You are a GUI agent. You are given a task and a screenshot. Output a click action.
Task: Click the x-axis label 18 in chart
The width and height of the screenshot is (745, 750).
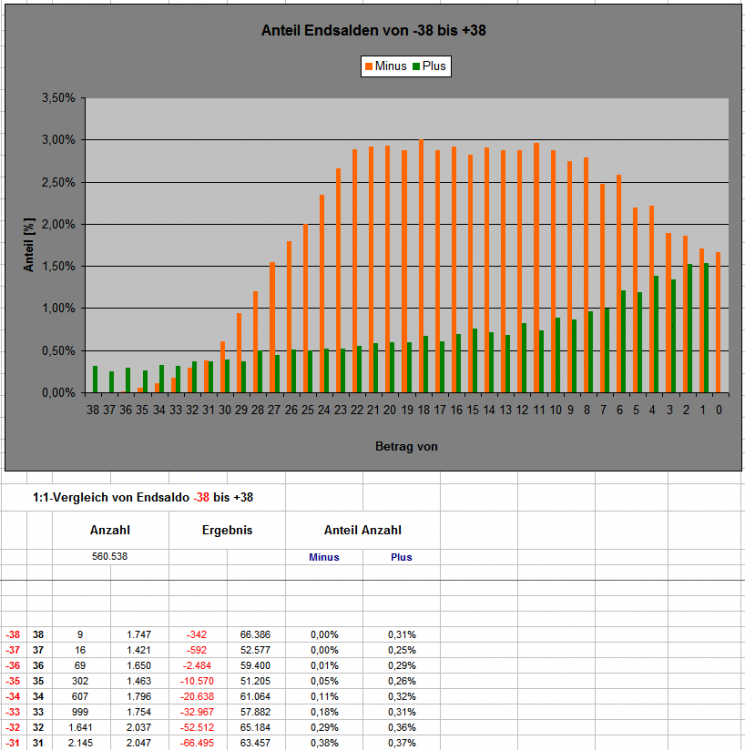424,410
